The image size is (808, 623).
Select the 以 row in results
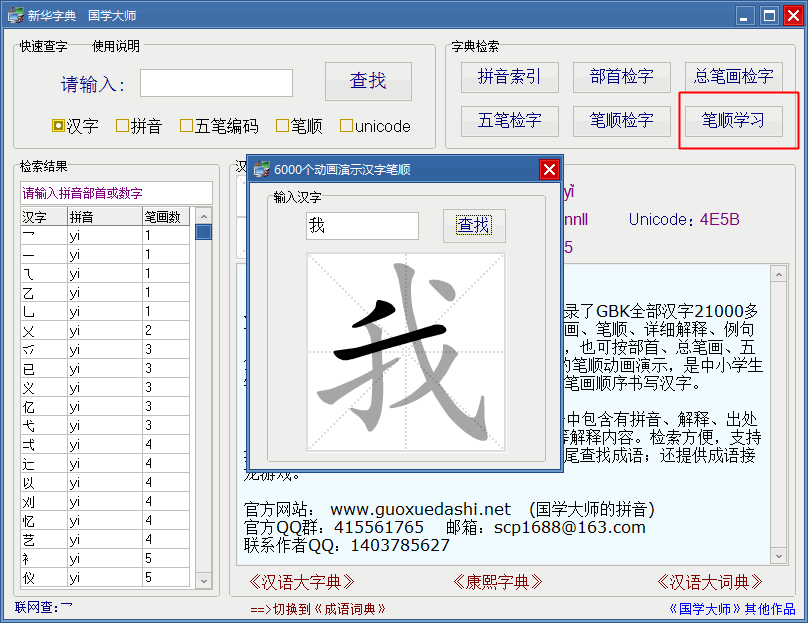pos(105,483)
